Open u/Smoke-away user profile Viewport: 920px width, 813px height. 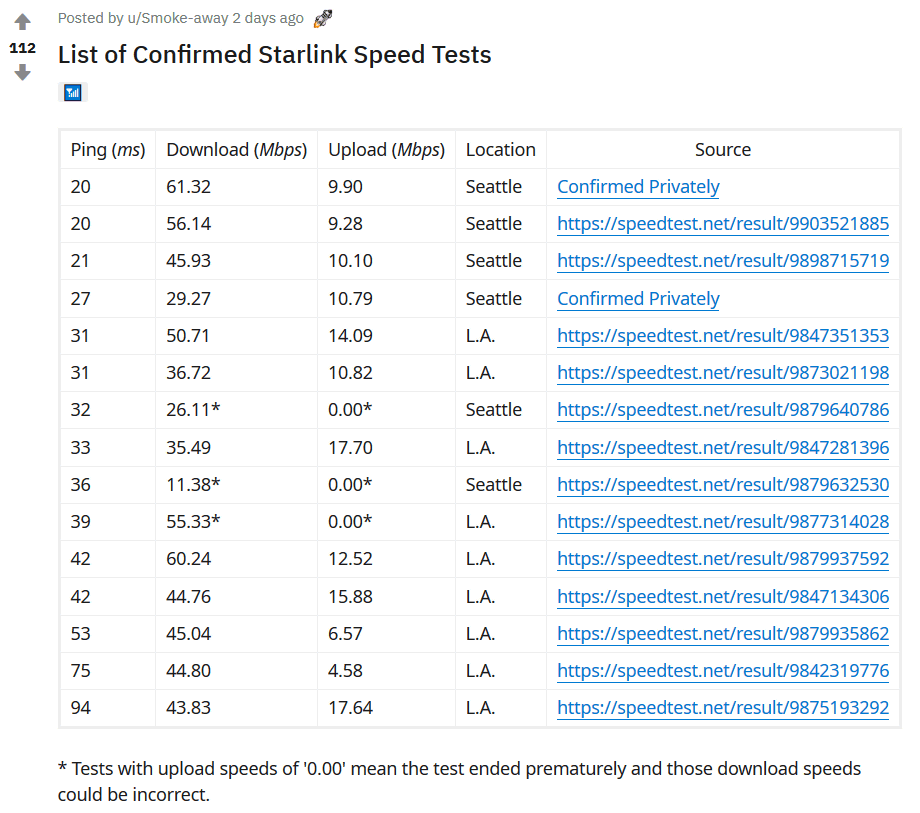(x=177, y=18)
